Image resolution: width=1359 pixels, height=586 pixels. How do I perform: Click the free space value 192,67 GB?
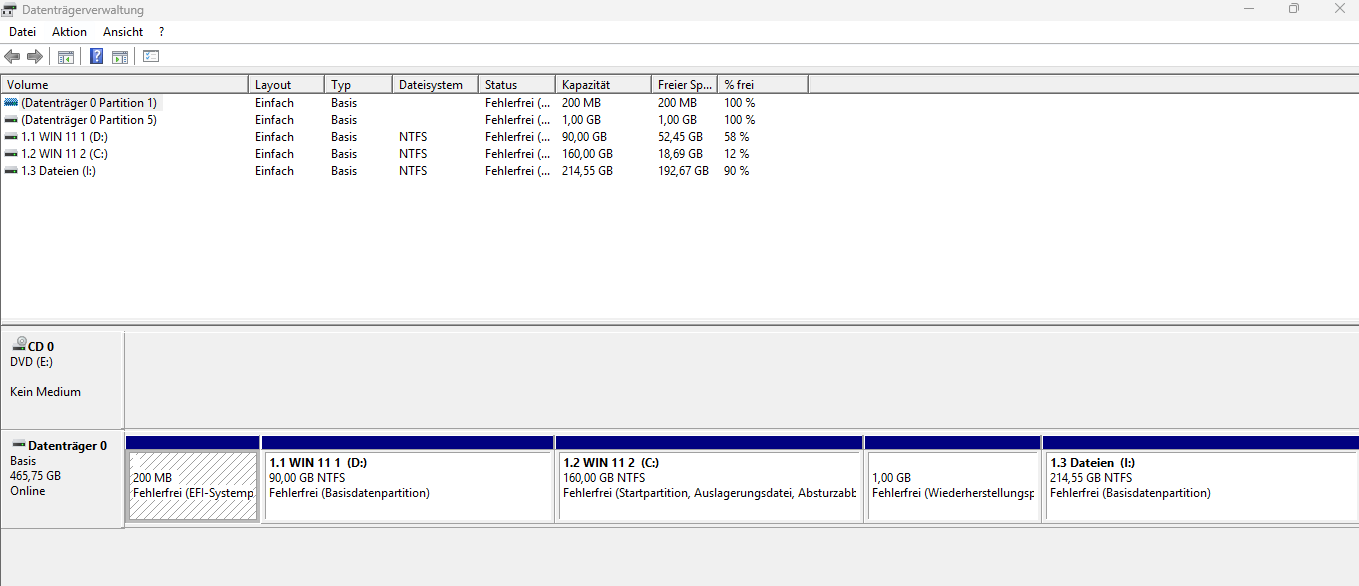[683, 171]
